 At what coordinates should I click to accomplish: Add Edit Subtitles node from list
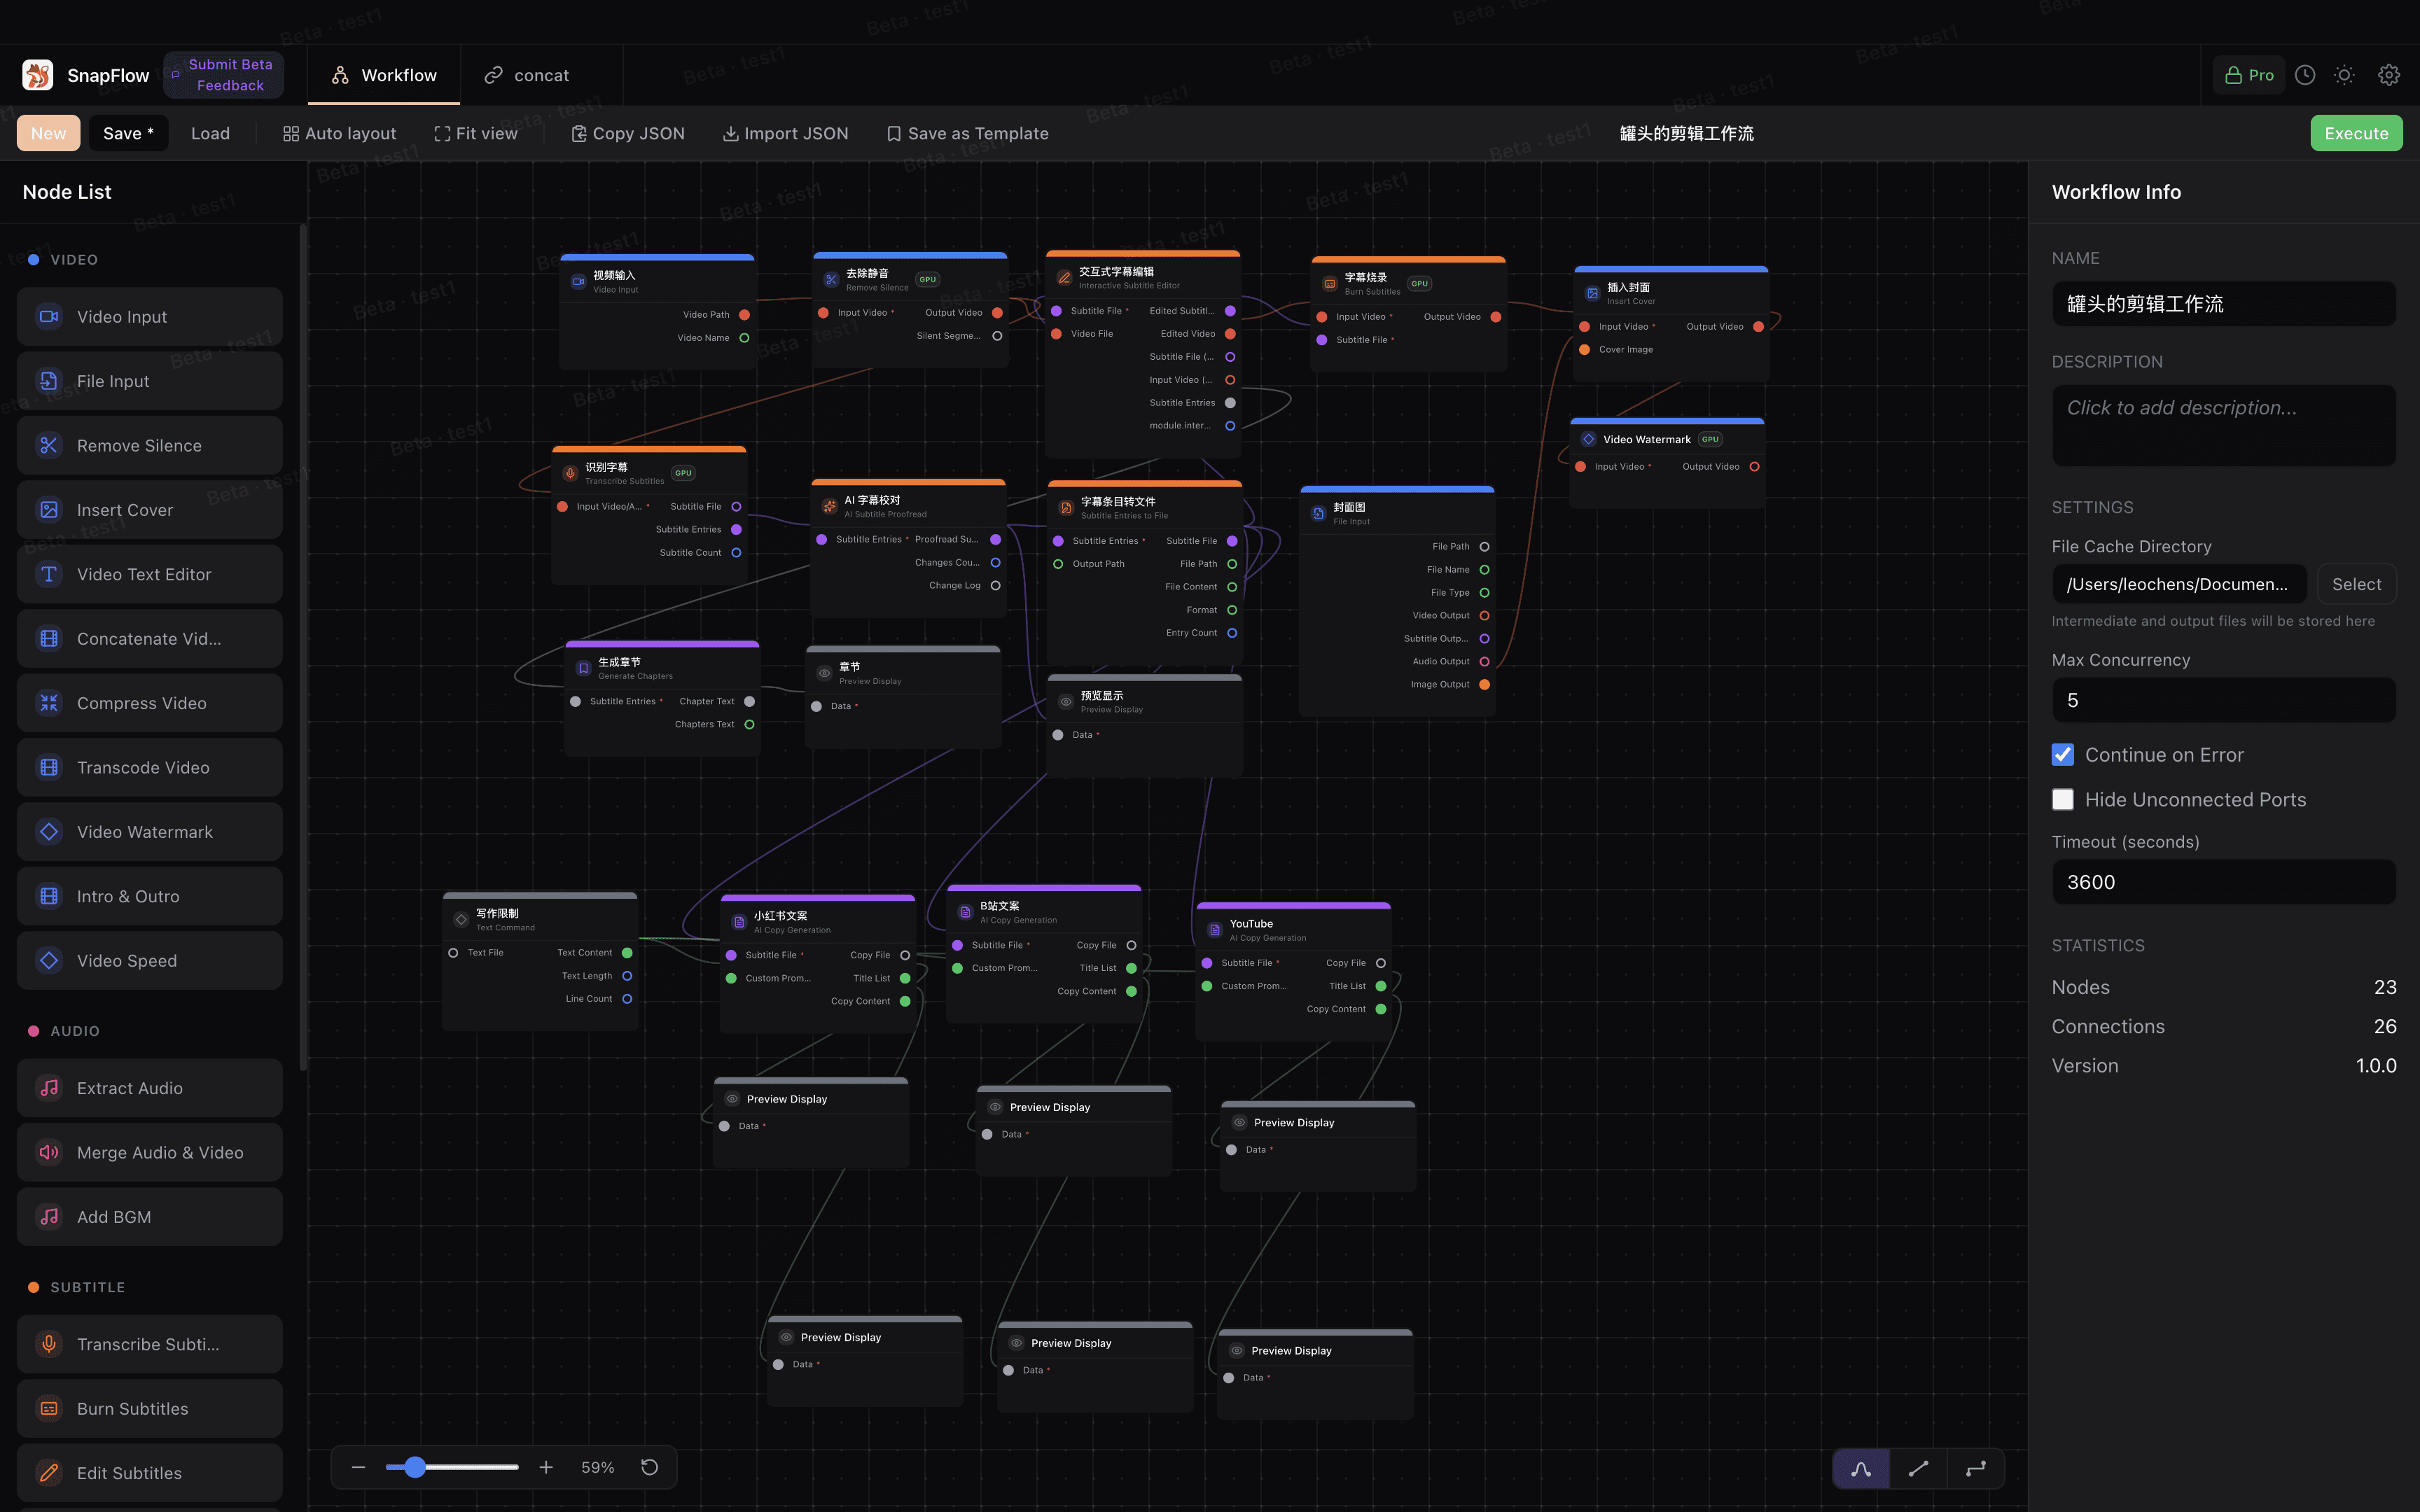(x=150, y=1473)
